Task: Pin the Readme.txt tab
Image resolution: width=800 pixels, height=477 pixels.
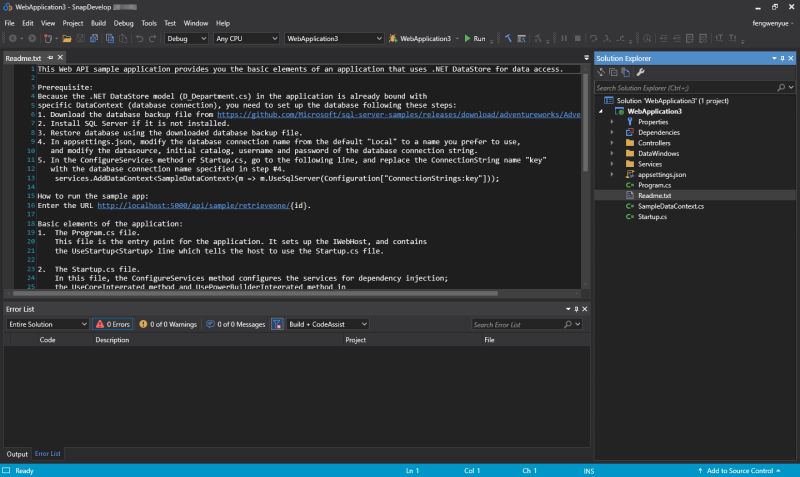Action: coord(50,58)
